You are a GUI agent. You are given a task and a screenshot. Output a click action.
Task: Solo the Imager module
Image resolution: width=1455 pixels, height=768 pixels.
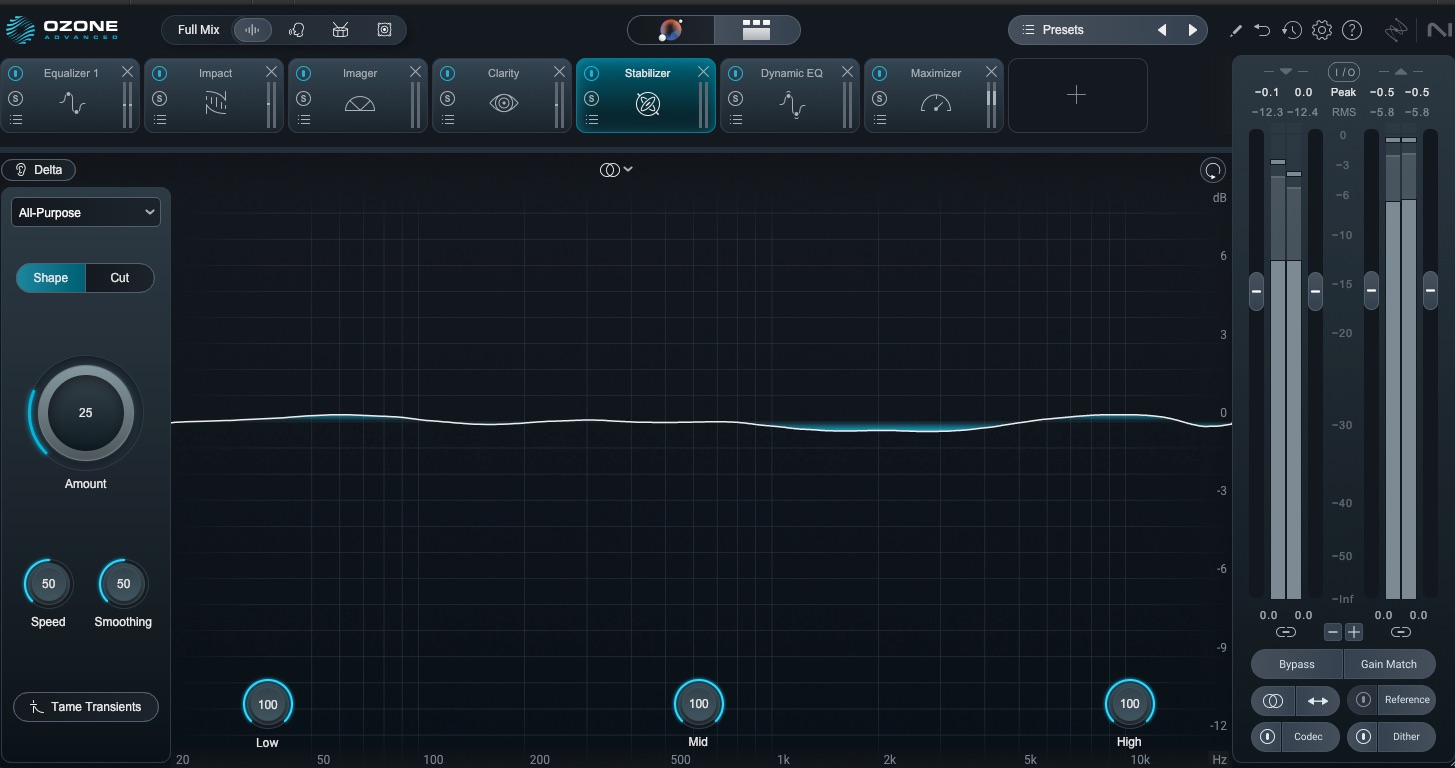303,99
